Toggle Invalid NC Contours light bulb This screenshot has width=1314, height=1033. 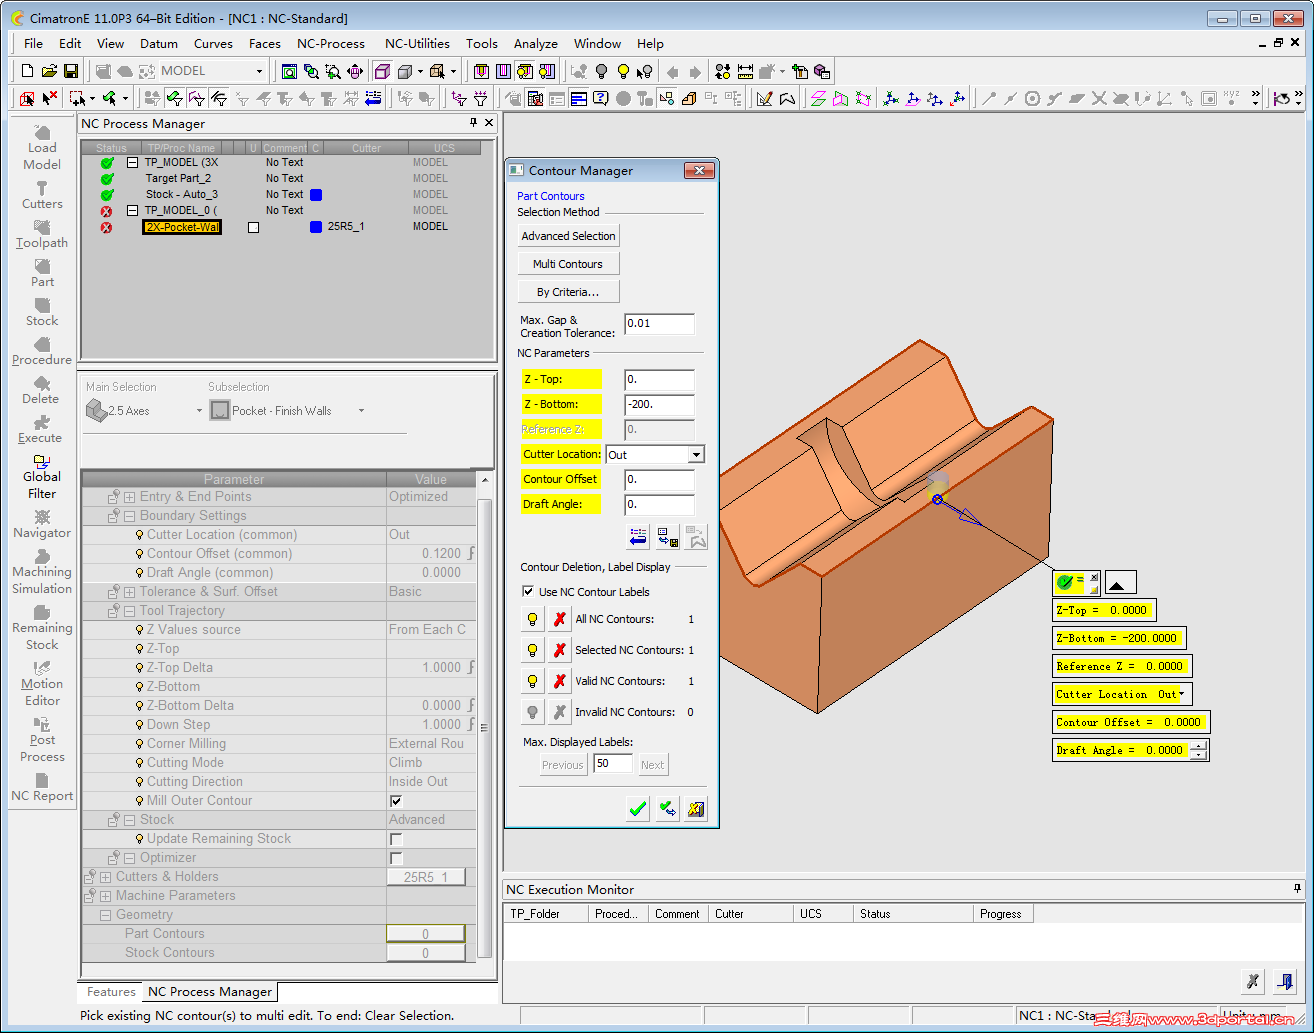[x=532, y=712]
